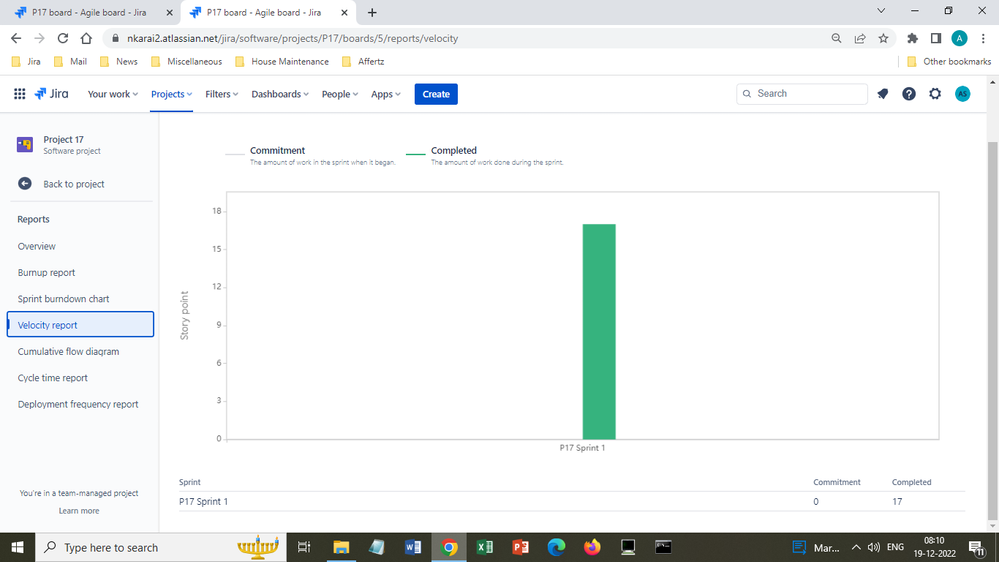
Task: Select the Velocity report item
Action: [x=80, y=324]
